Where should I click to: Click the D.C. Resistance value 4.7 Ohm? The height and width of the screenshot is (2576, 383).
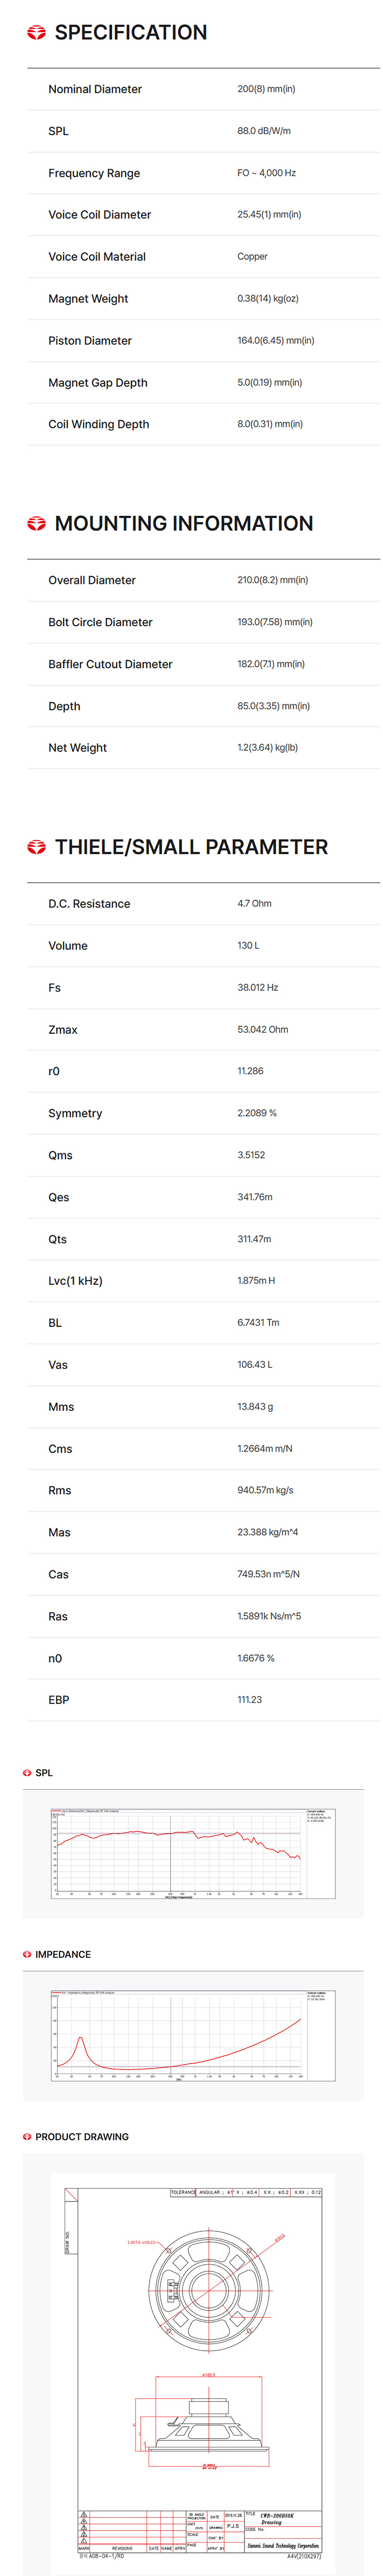[x=254, y=903]
